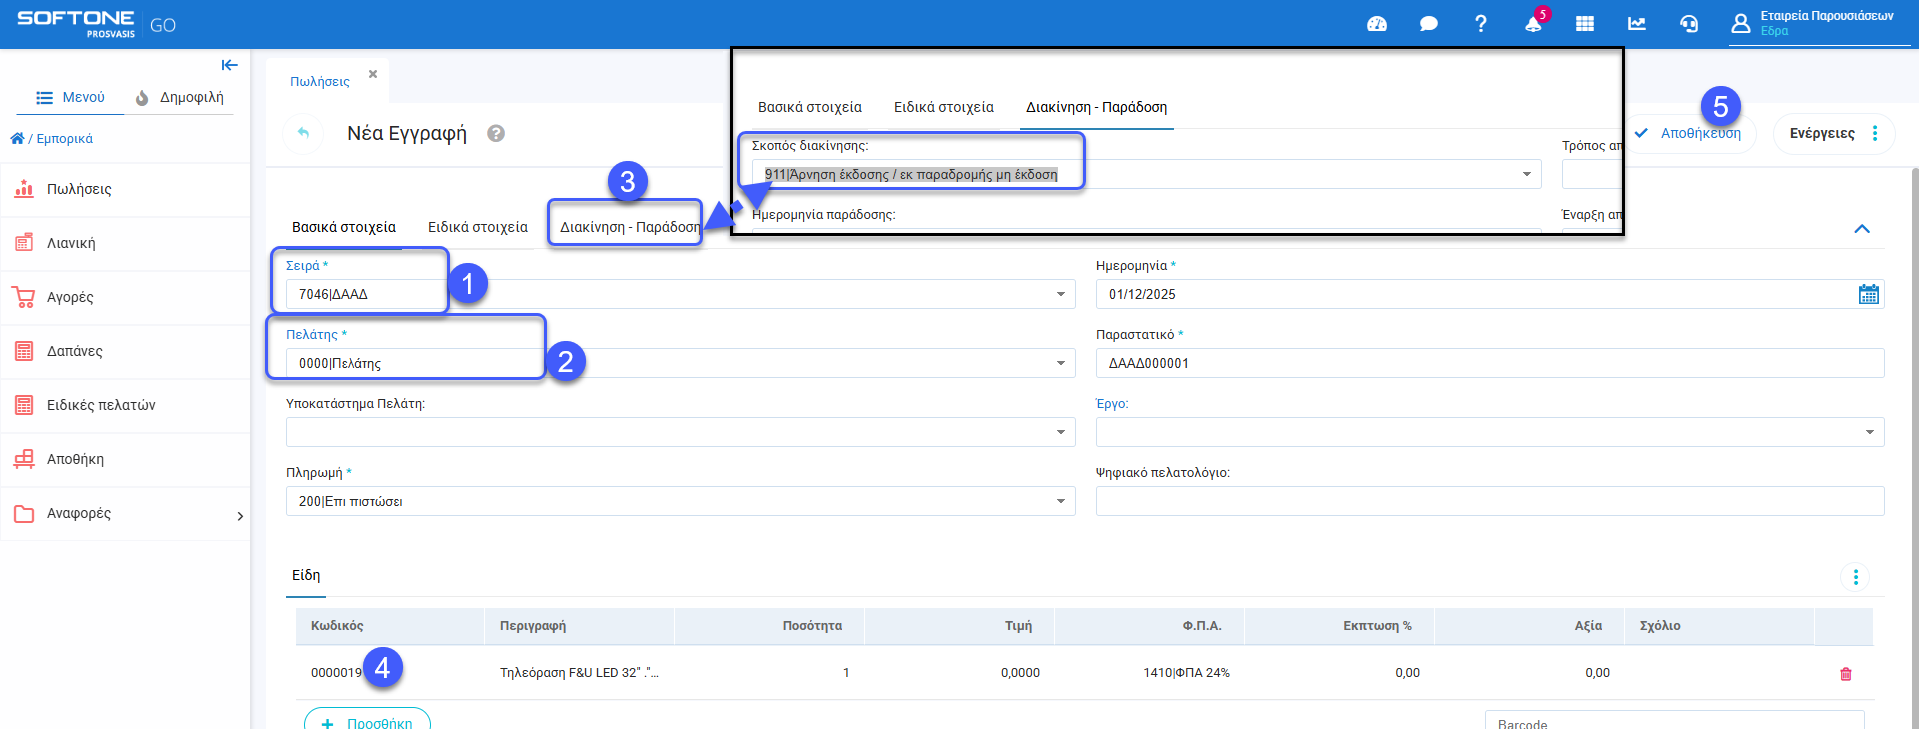Click the dashboard speedometer icon

point(1376,24)
